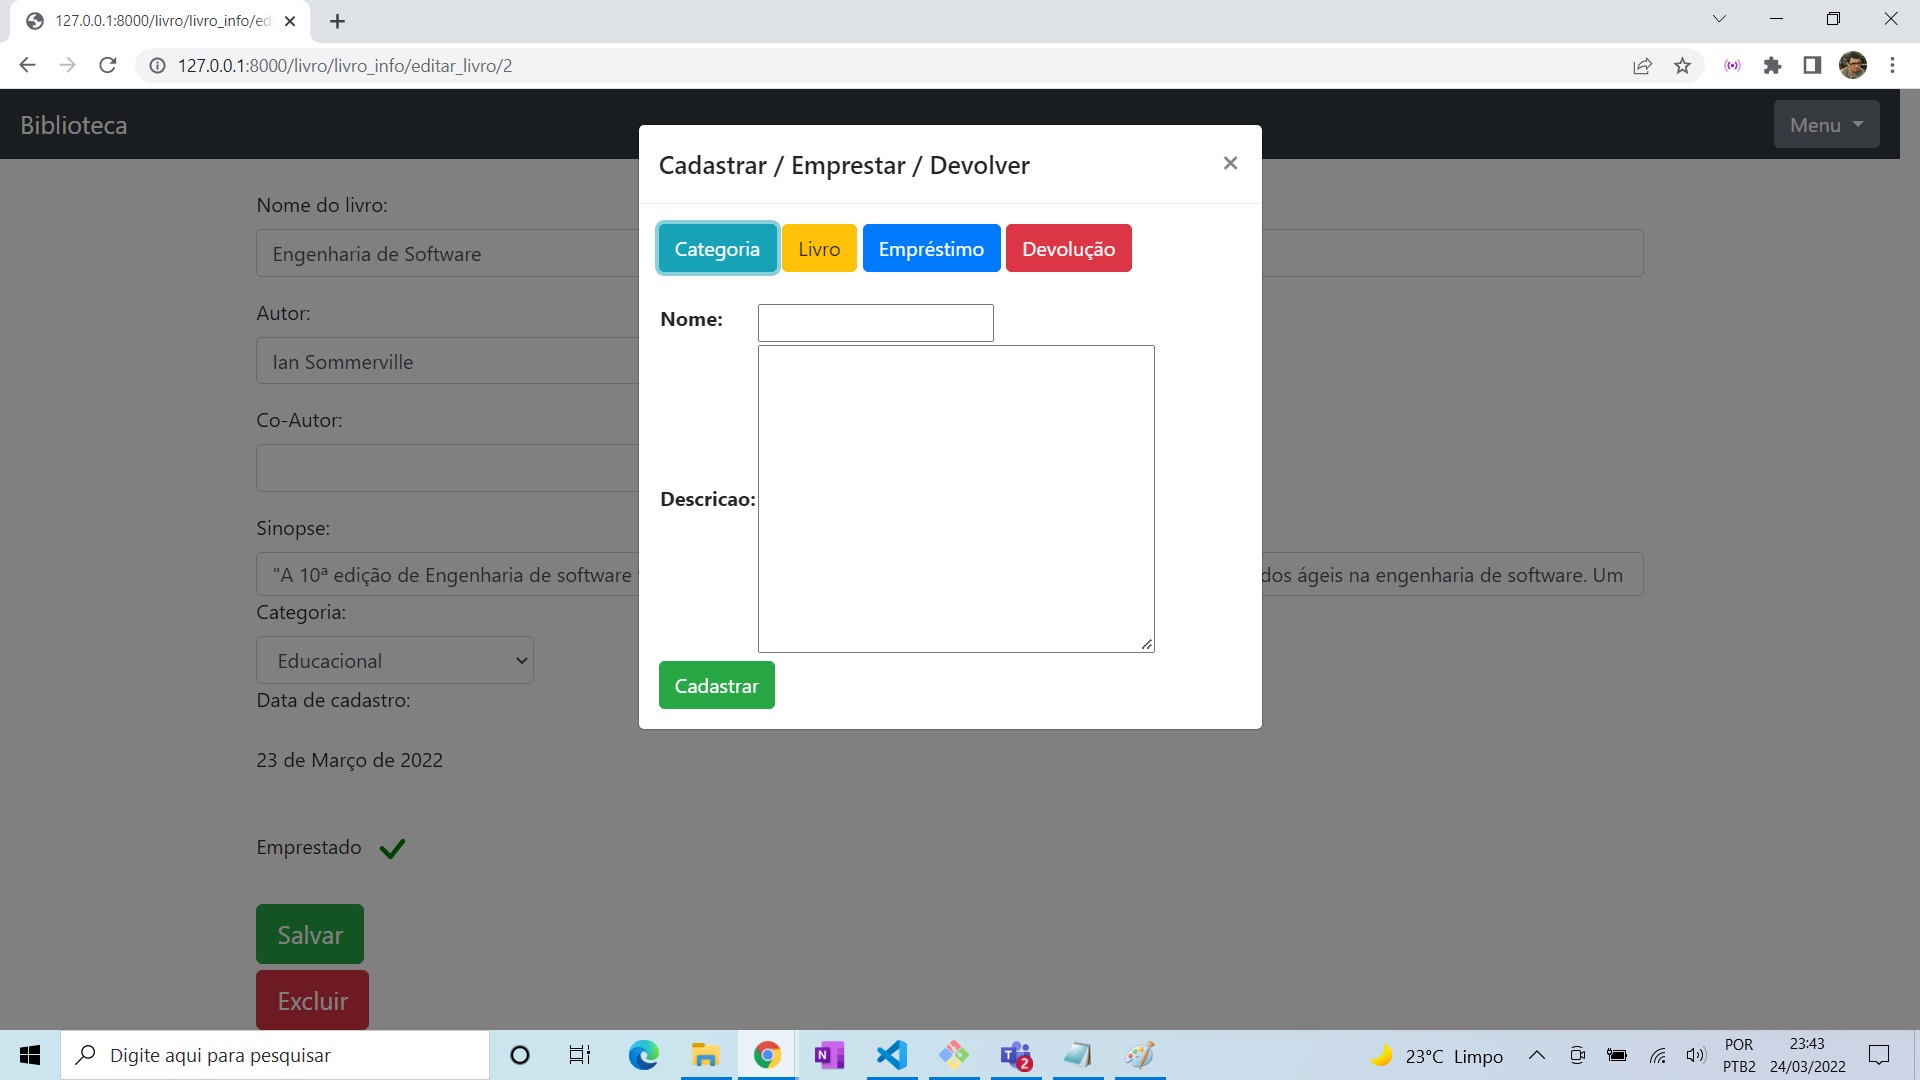Open the Chrome profile account menu
Image resolution: width=1920 pixels, height=1080 pixels.
(1854, 65)
